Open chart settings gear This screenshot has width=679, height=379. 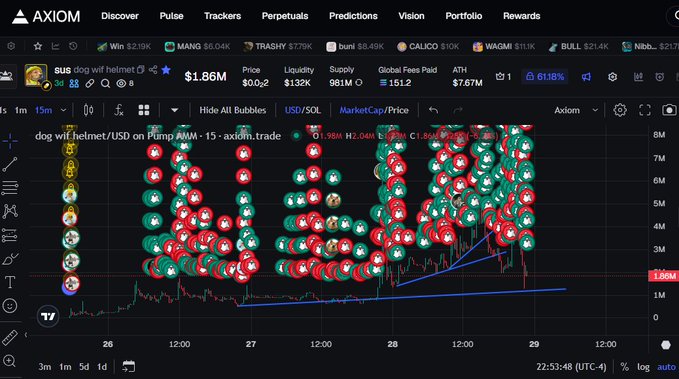620,110
